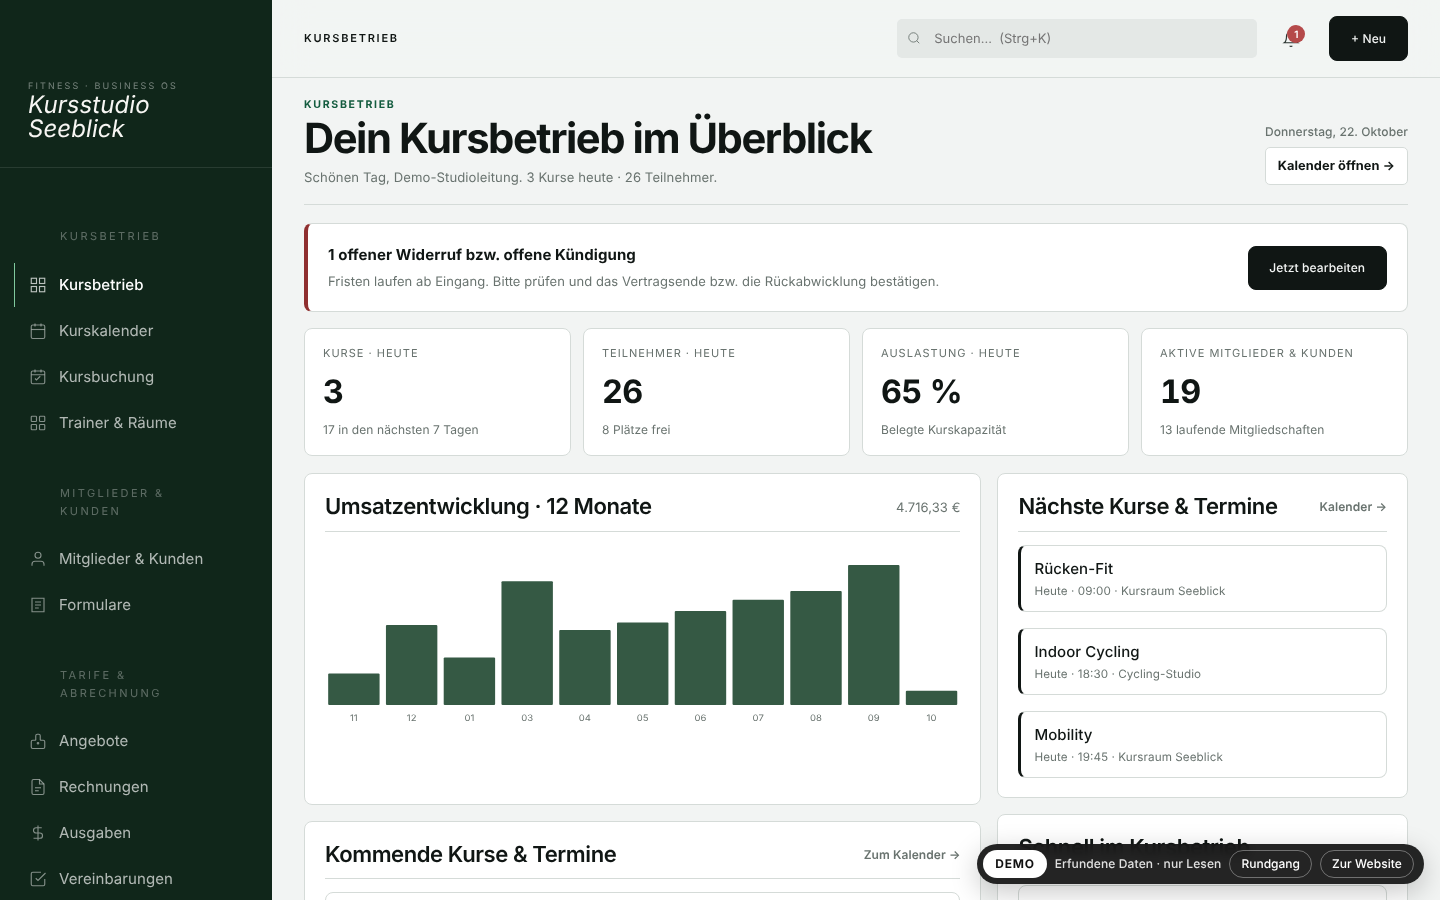Click the DEMO badge
This screenshot has height=900, width=1440.
tap(1014, 864)
